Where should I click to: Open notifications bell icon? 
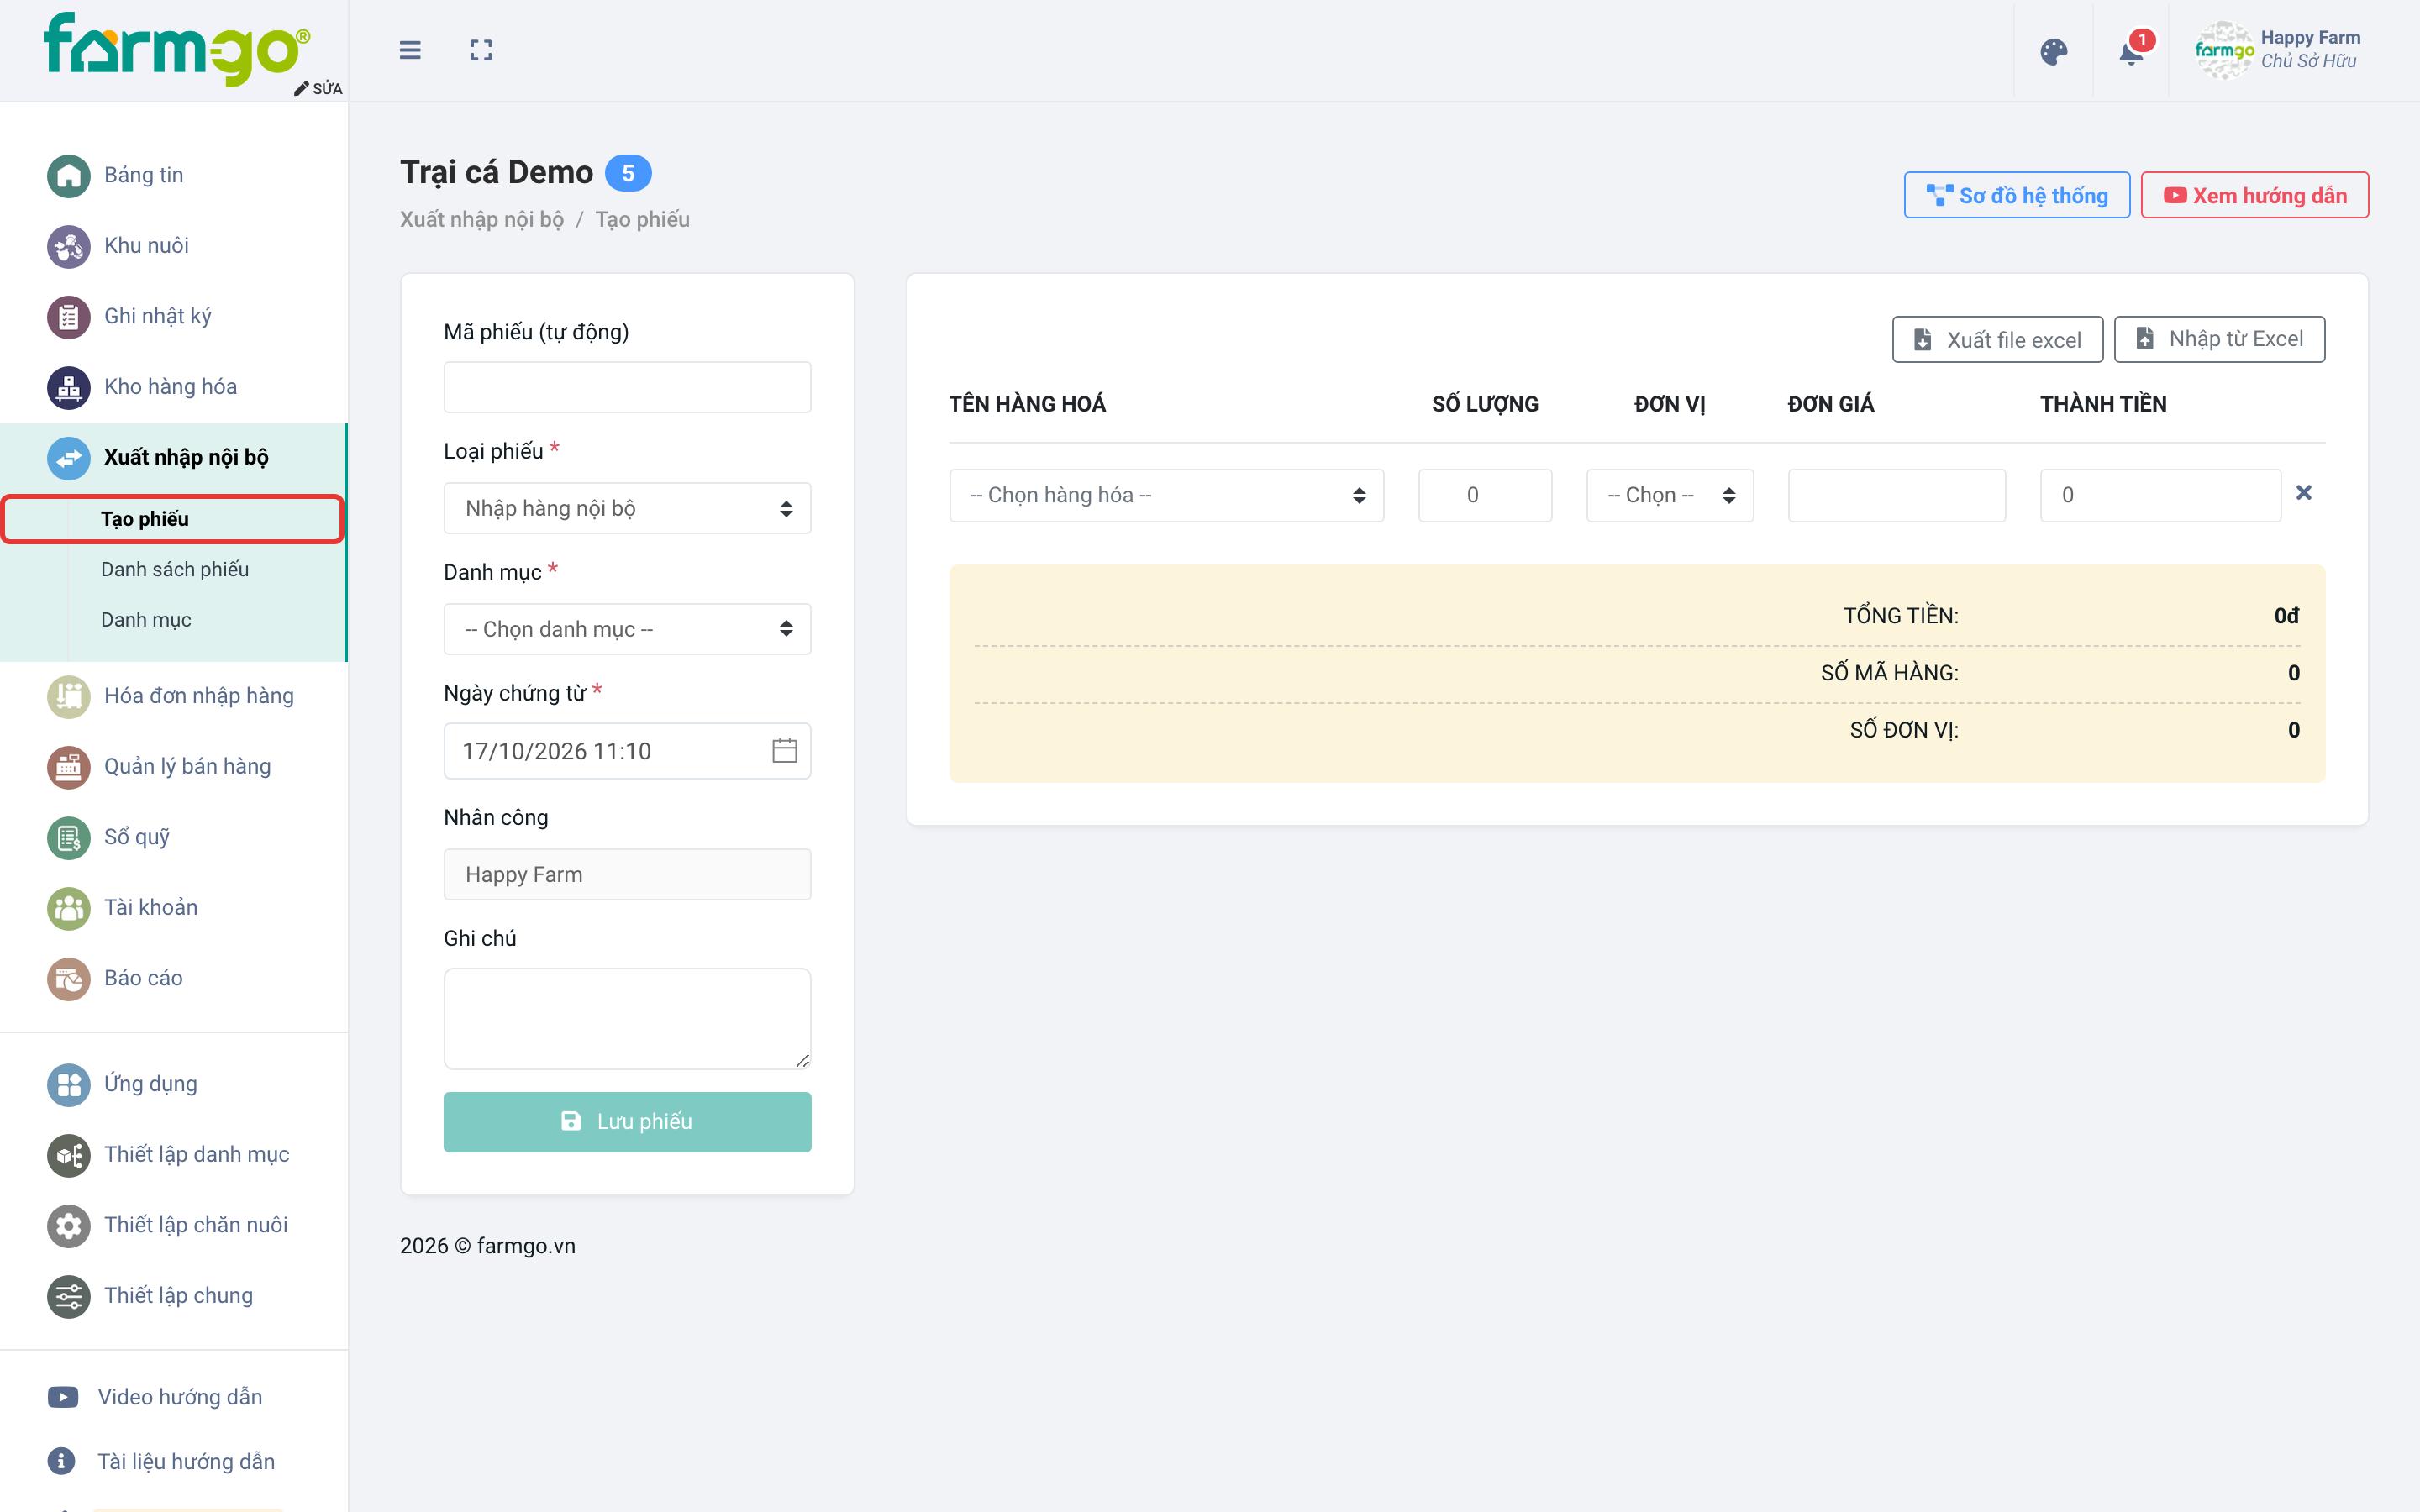click(2131, 51)
